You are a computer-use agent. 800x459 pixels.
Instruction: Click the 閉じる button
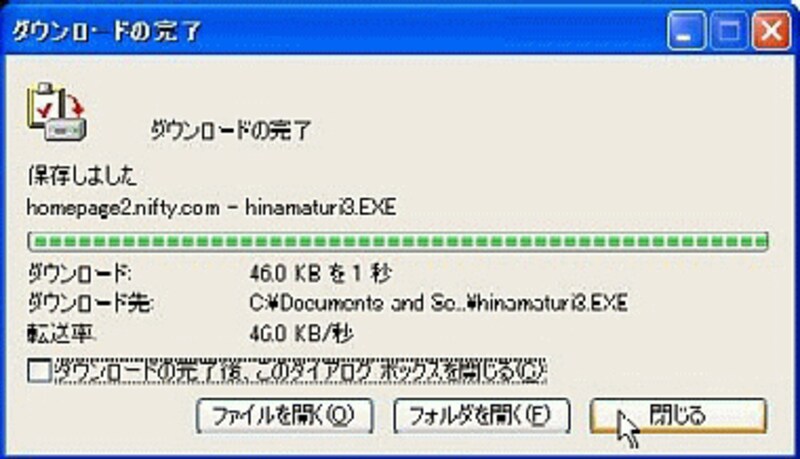click(x=678, y=416)
